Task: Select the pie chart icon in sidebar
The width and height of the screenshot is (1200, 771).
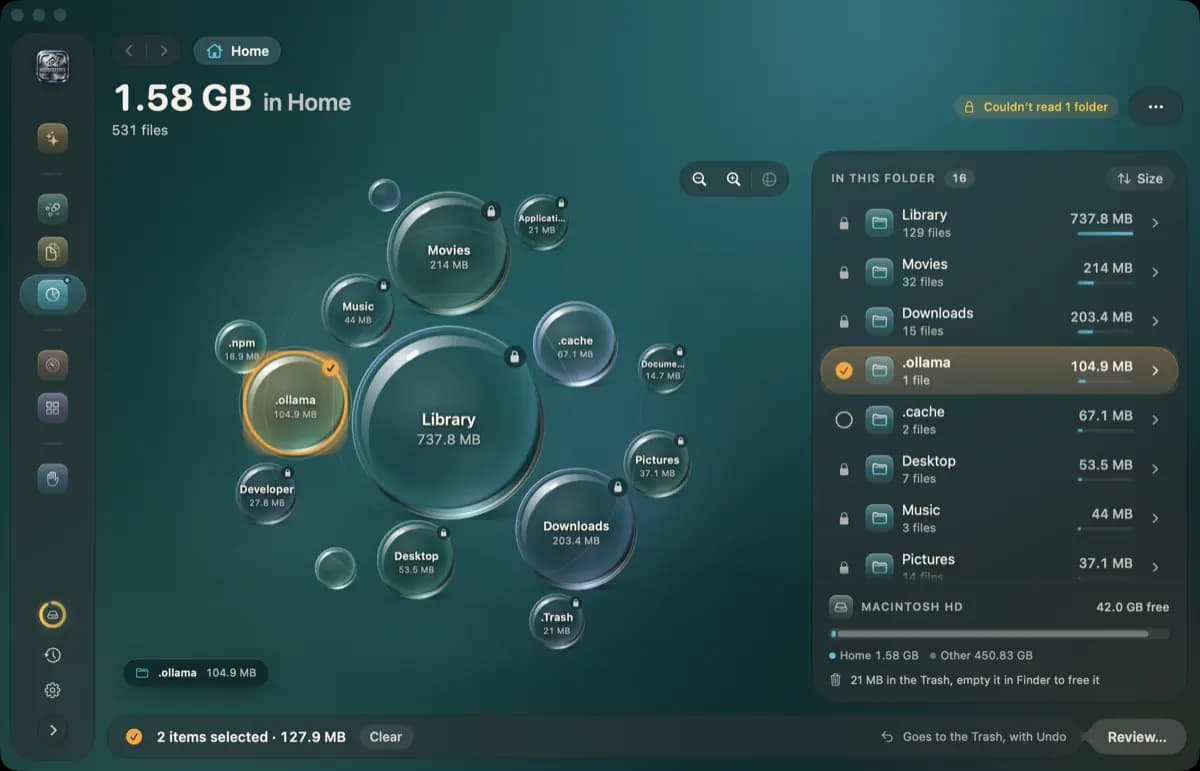Action: (x=53, y=294)
